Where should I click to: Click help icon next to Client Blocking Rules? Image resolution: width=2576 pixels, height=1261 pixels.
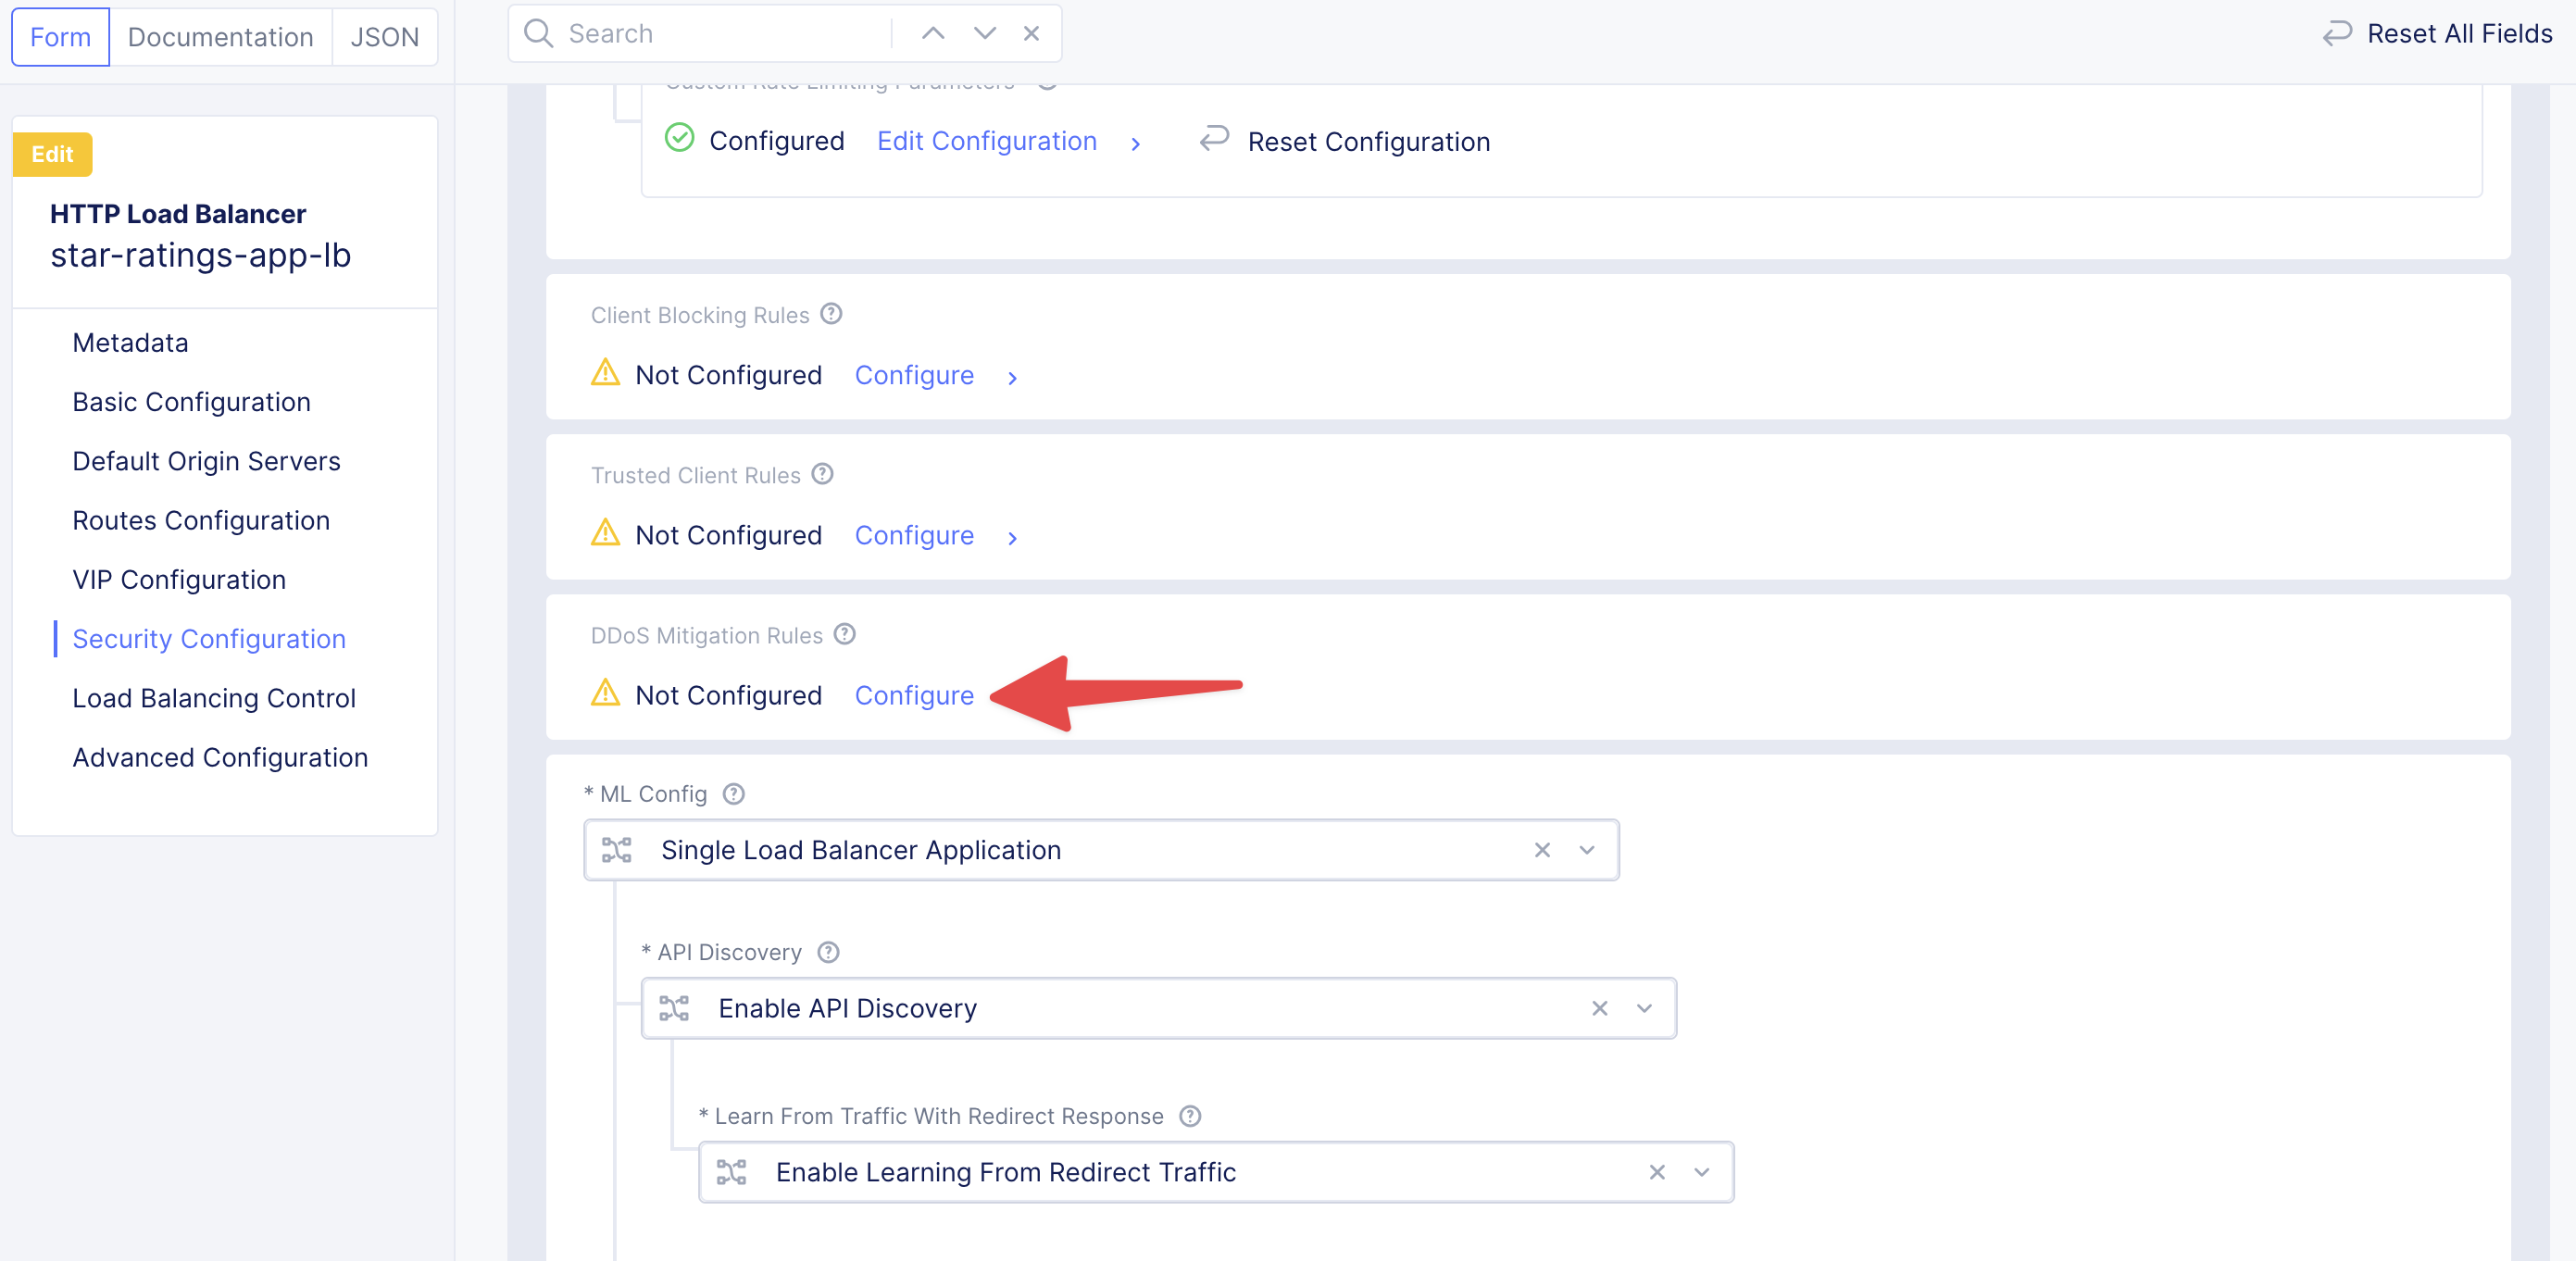click(x=831, y=314)
